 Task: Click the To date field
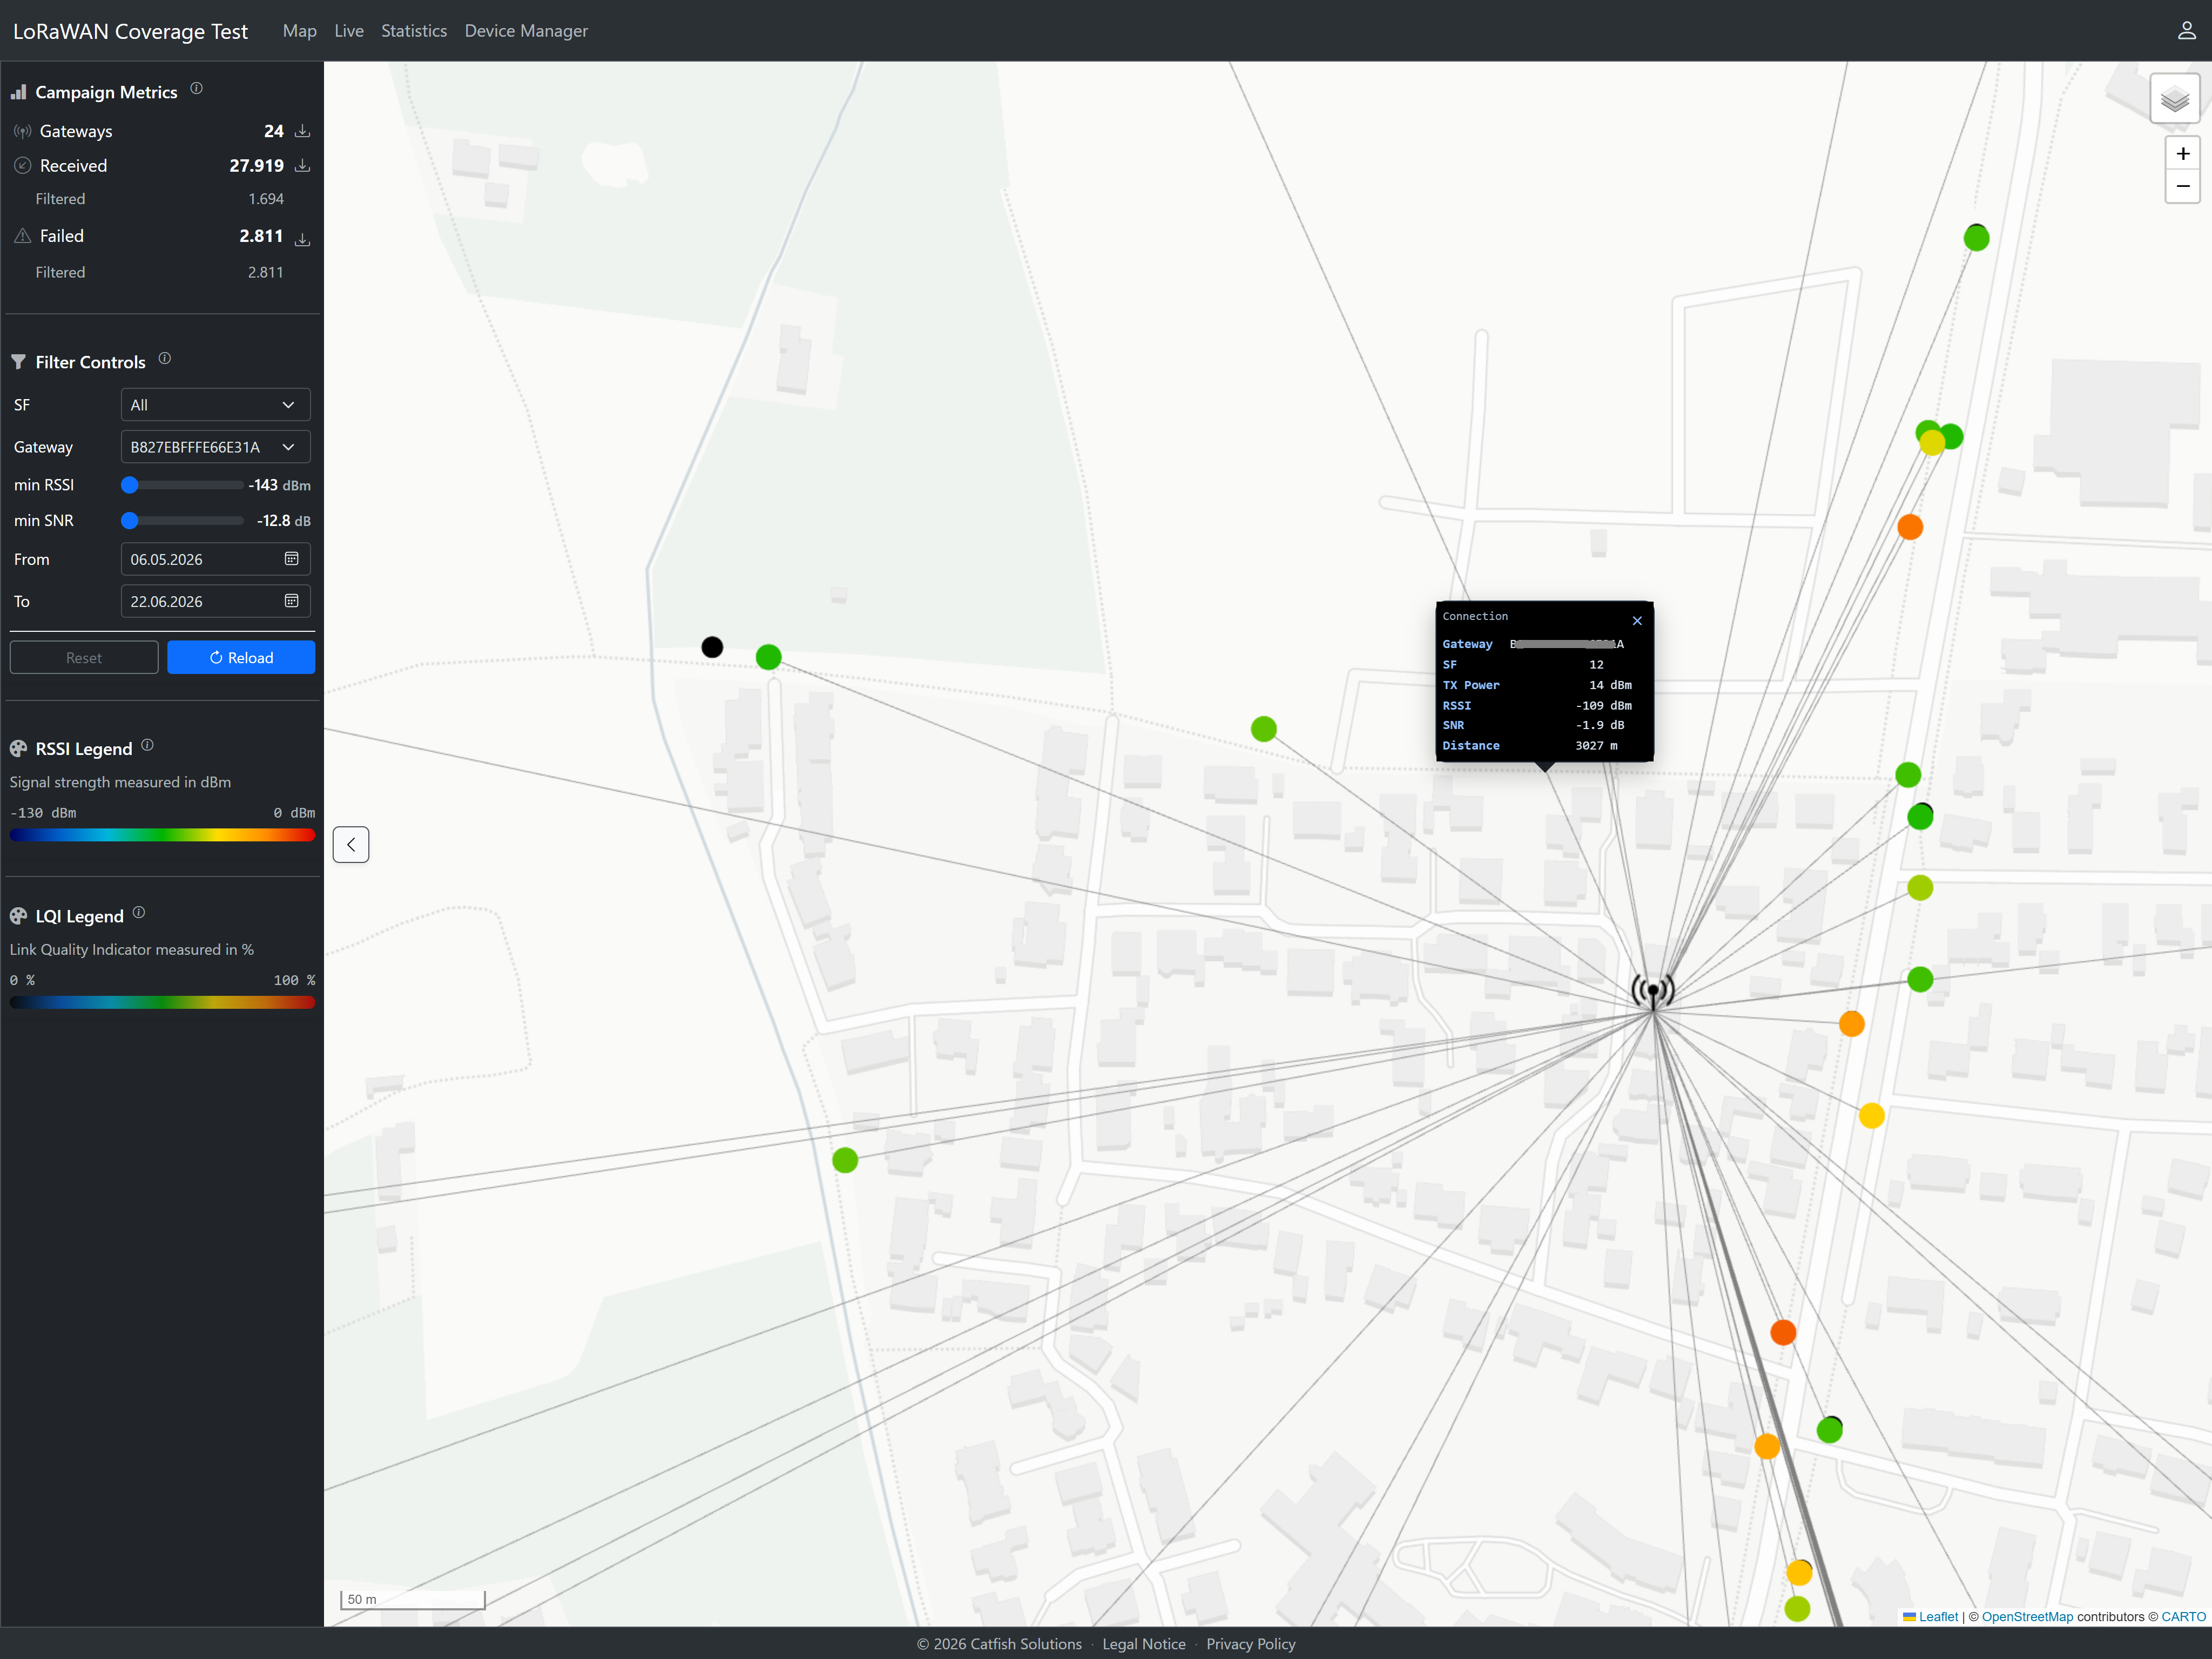click(216, 601)
